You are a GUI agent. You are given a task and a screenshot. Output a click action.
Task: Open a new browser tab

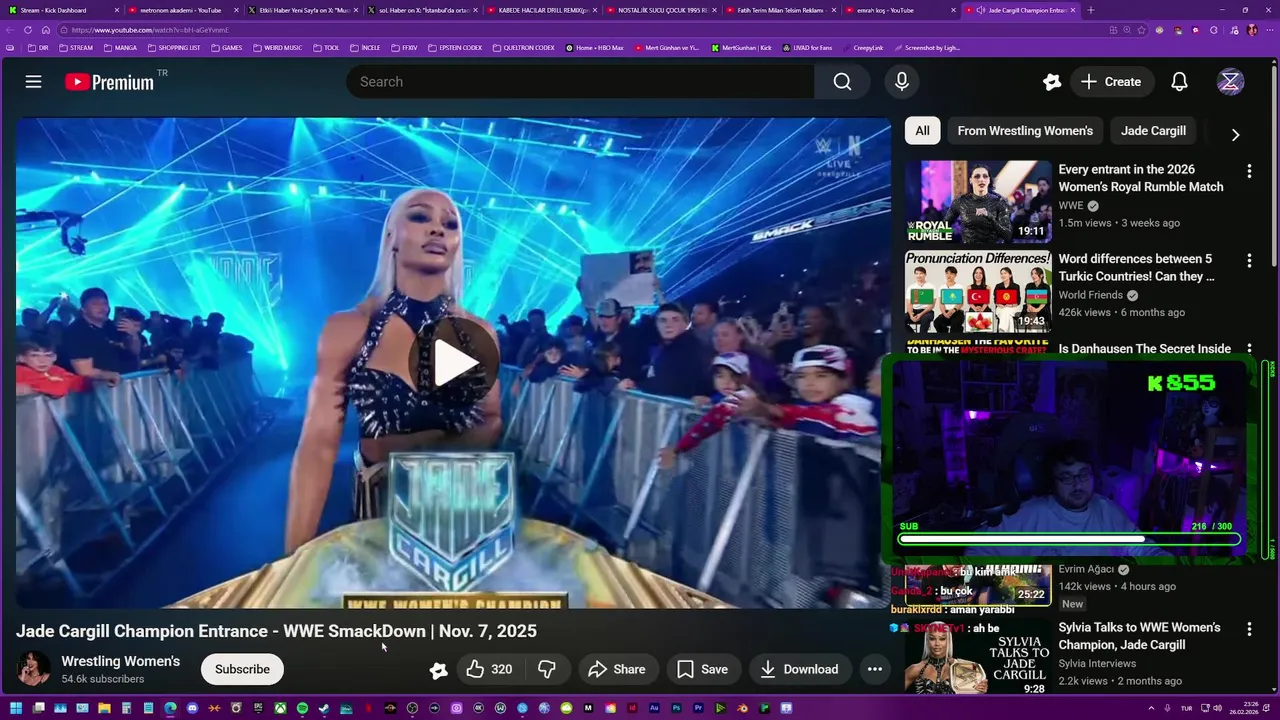[1090, 10]
